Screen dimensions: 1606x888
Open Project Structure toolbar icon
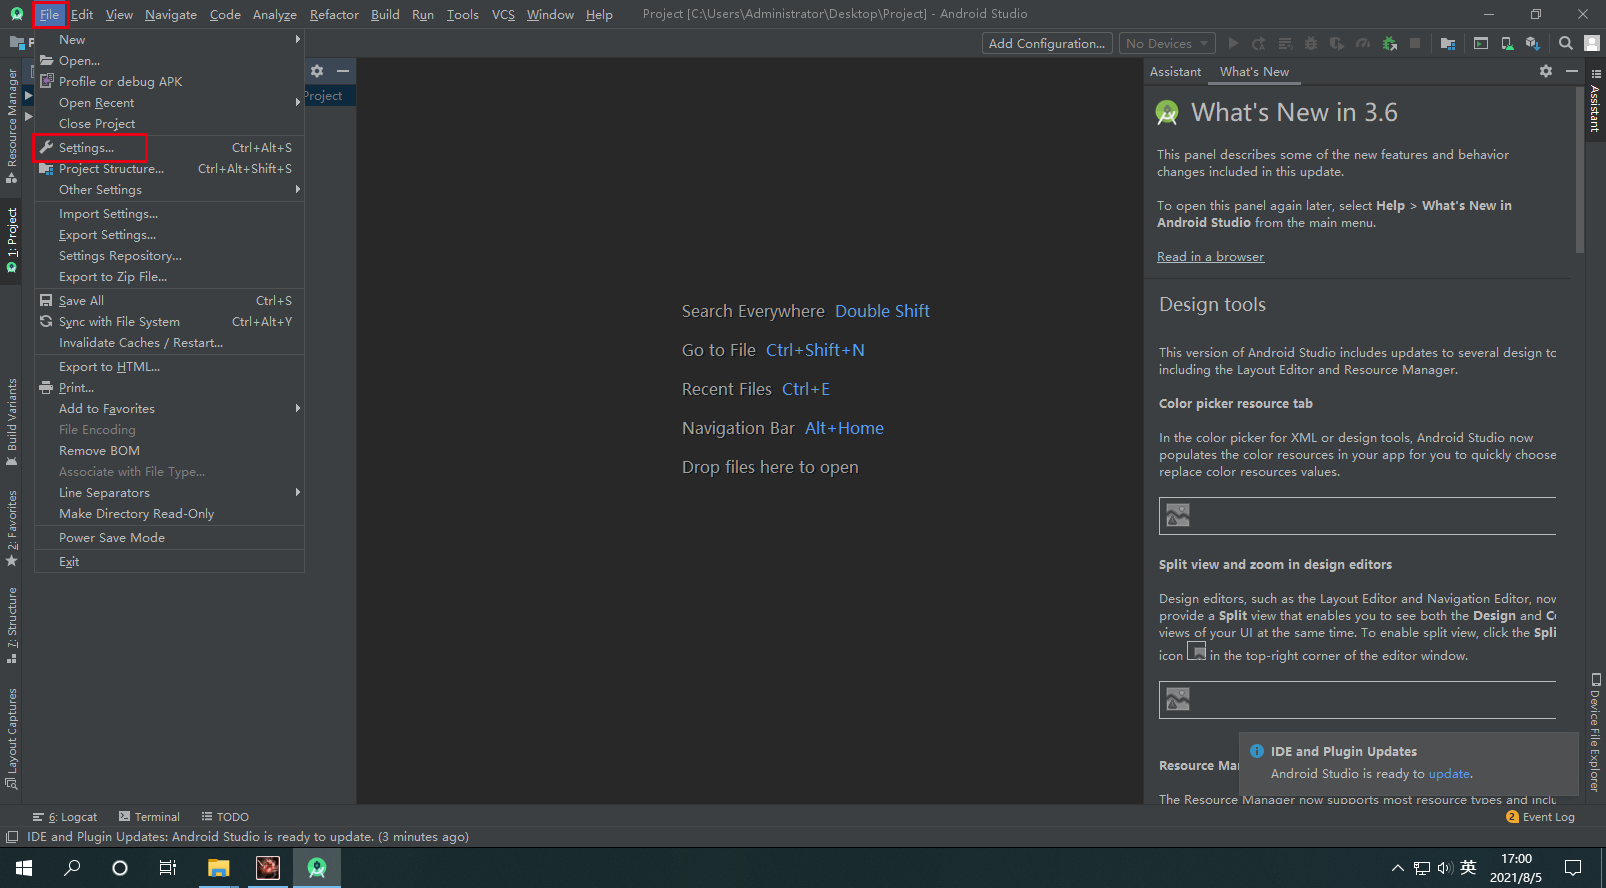point(1448,43)
